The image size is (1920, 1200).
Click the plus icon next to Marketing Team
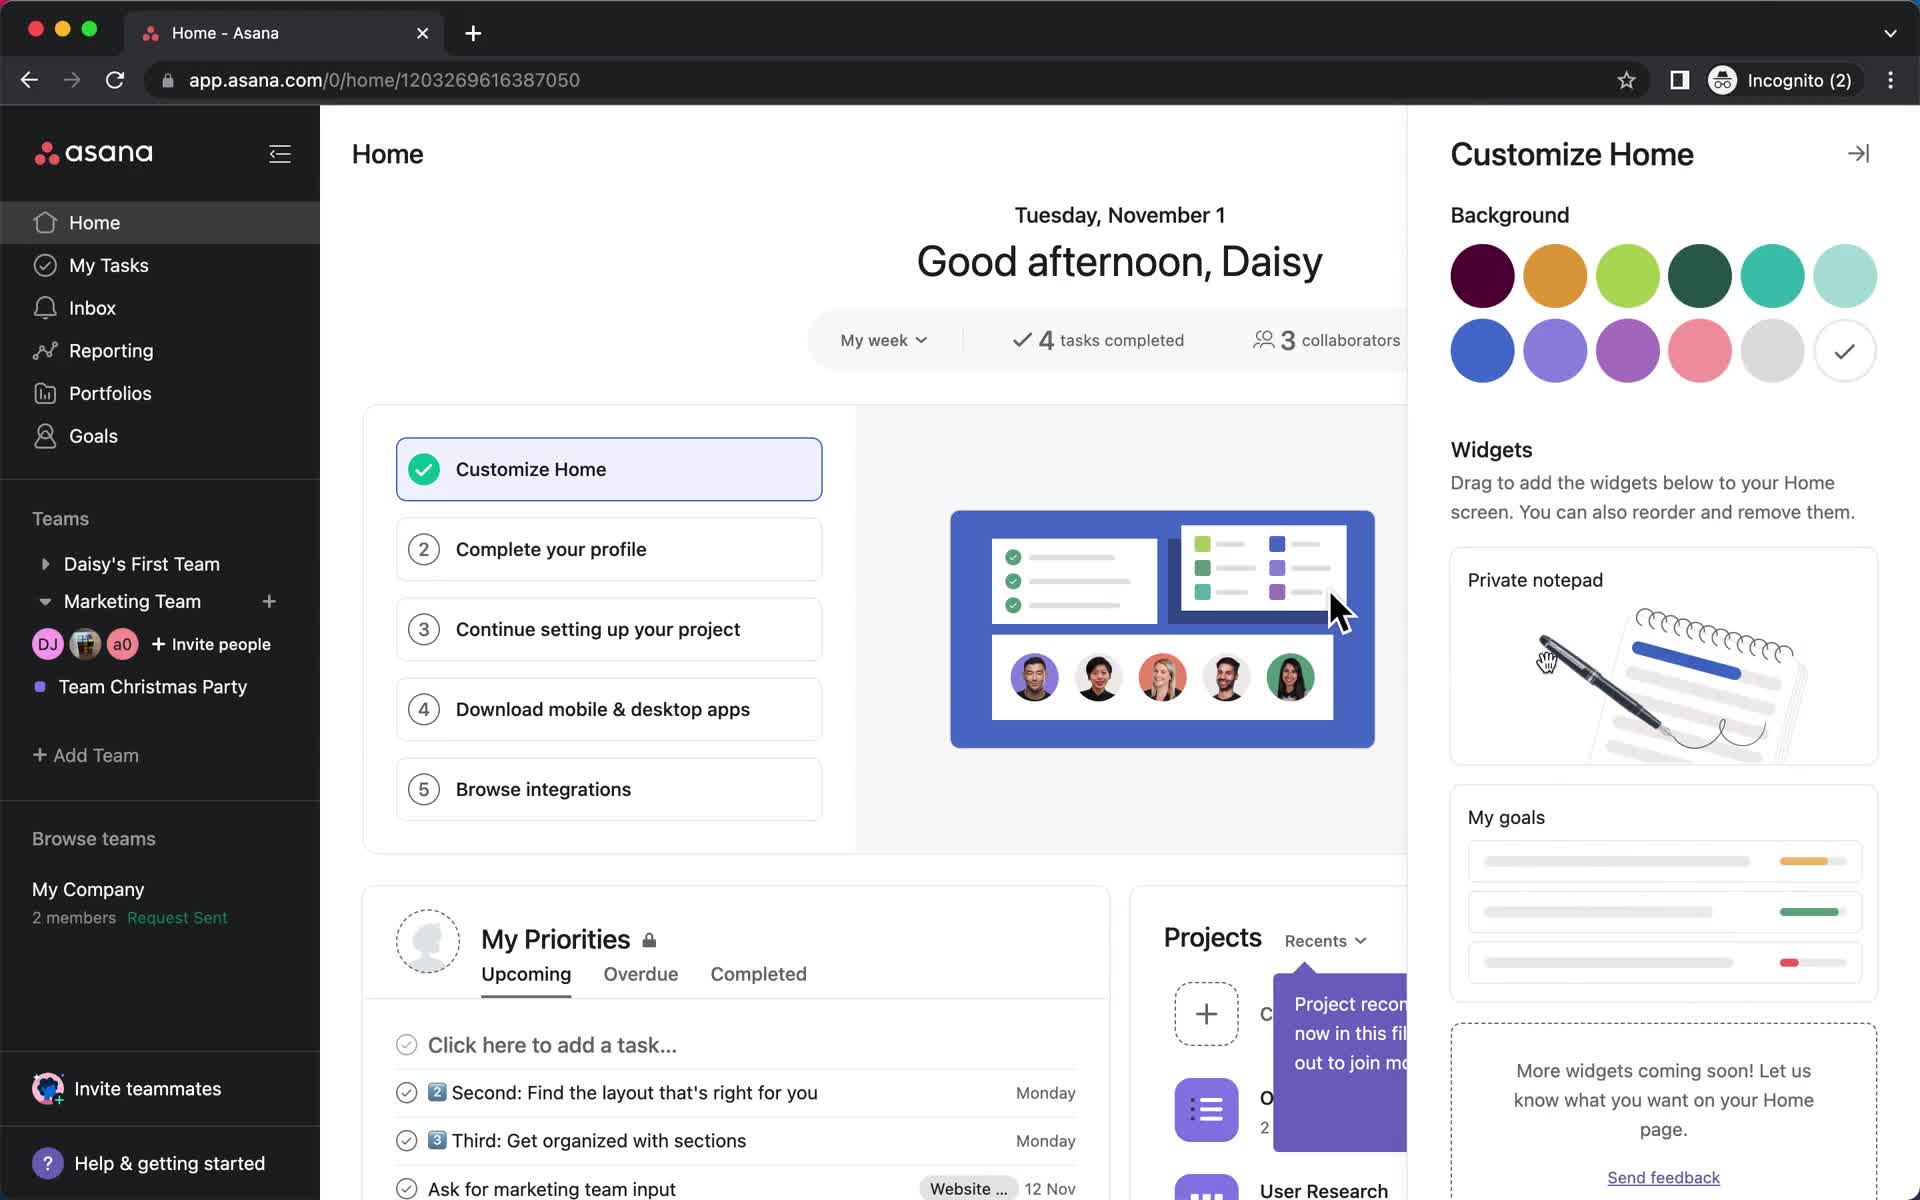point(269,601)
